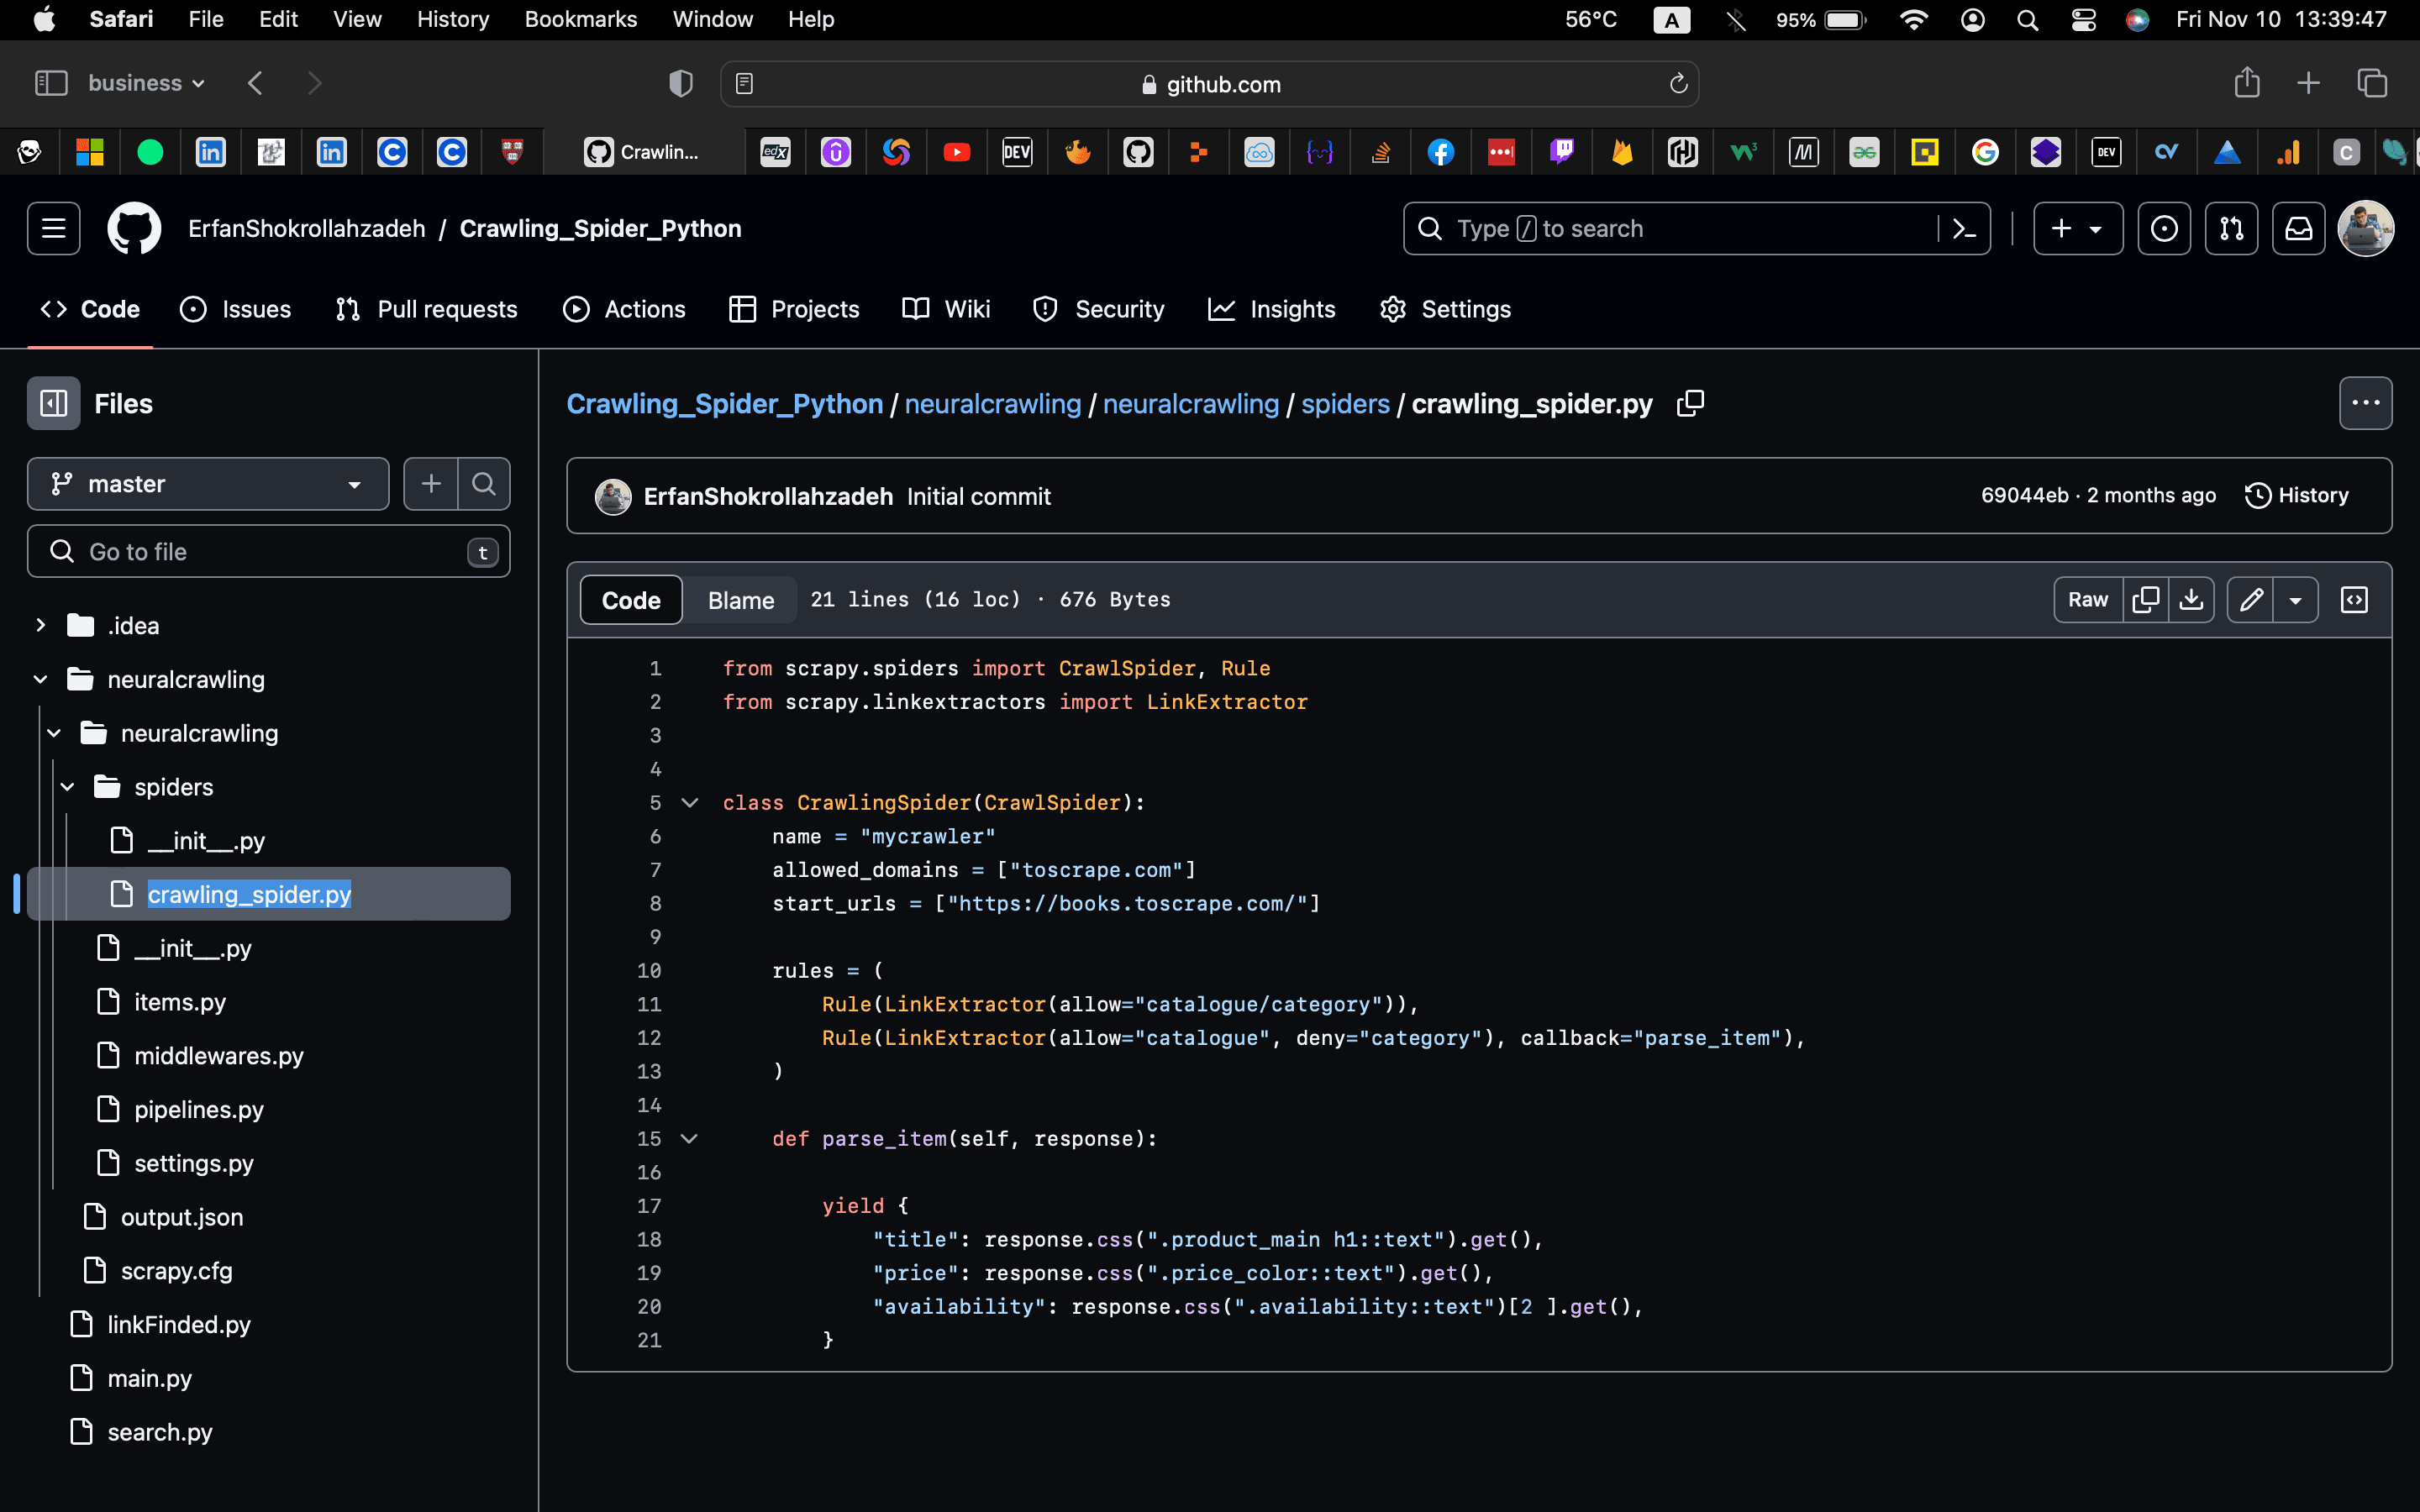2420x1512 pixels.
Task: Open the Issues shortcut icon in header
Action: coord(2164,229)
